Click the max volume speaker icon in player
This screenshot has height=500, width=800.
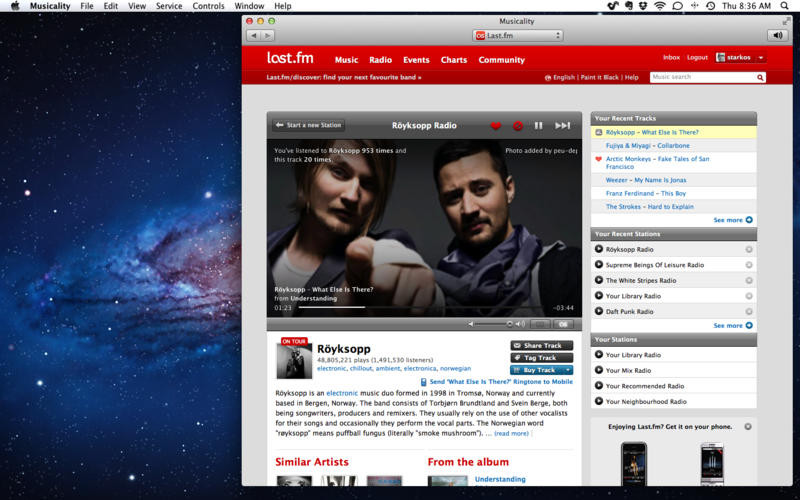[x=520, y=324]
